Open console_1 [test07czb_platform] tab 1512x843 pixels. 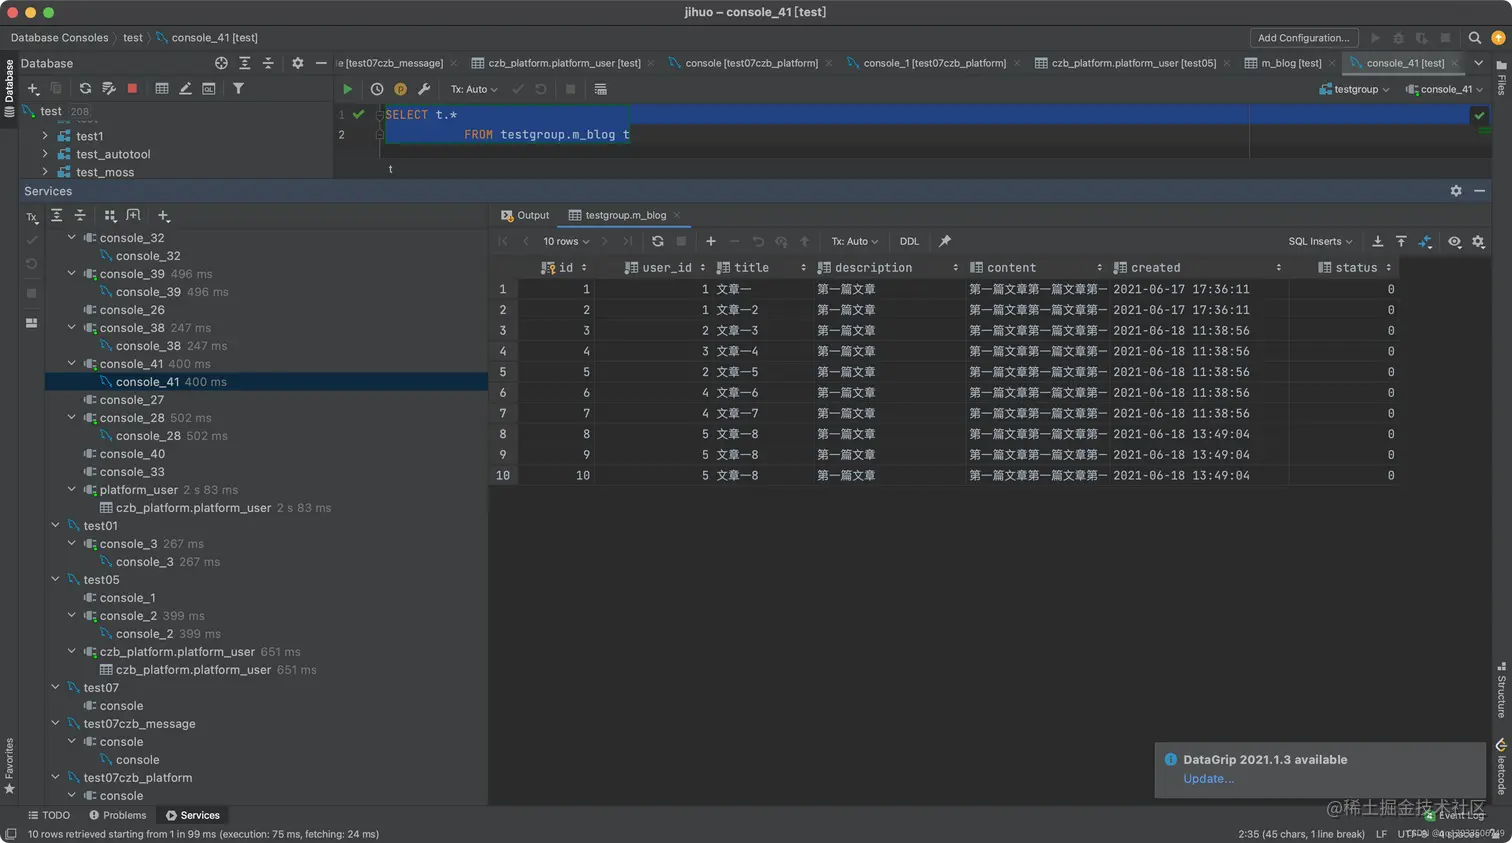934,63
